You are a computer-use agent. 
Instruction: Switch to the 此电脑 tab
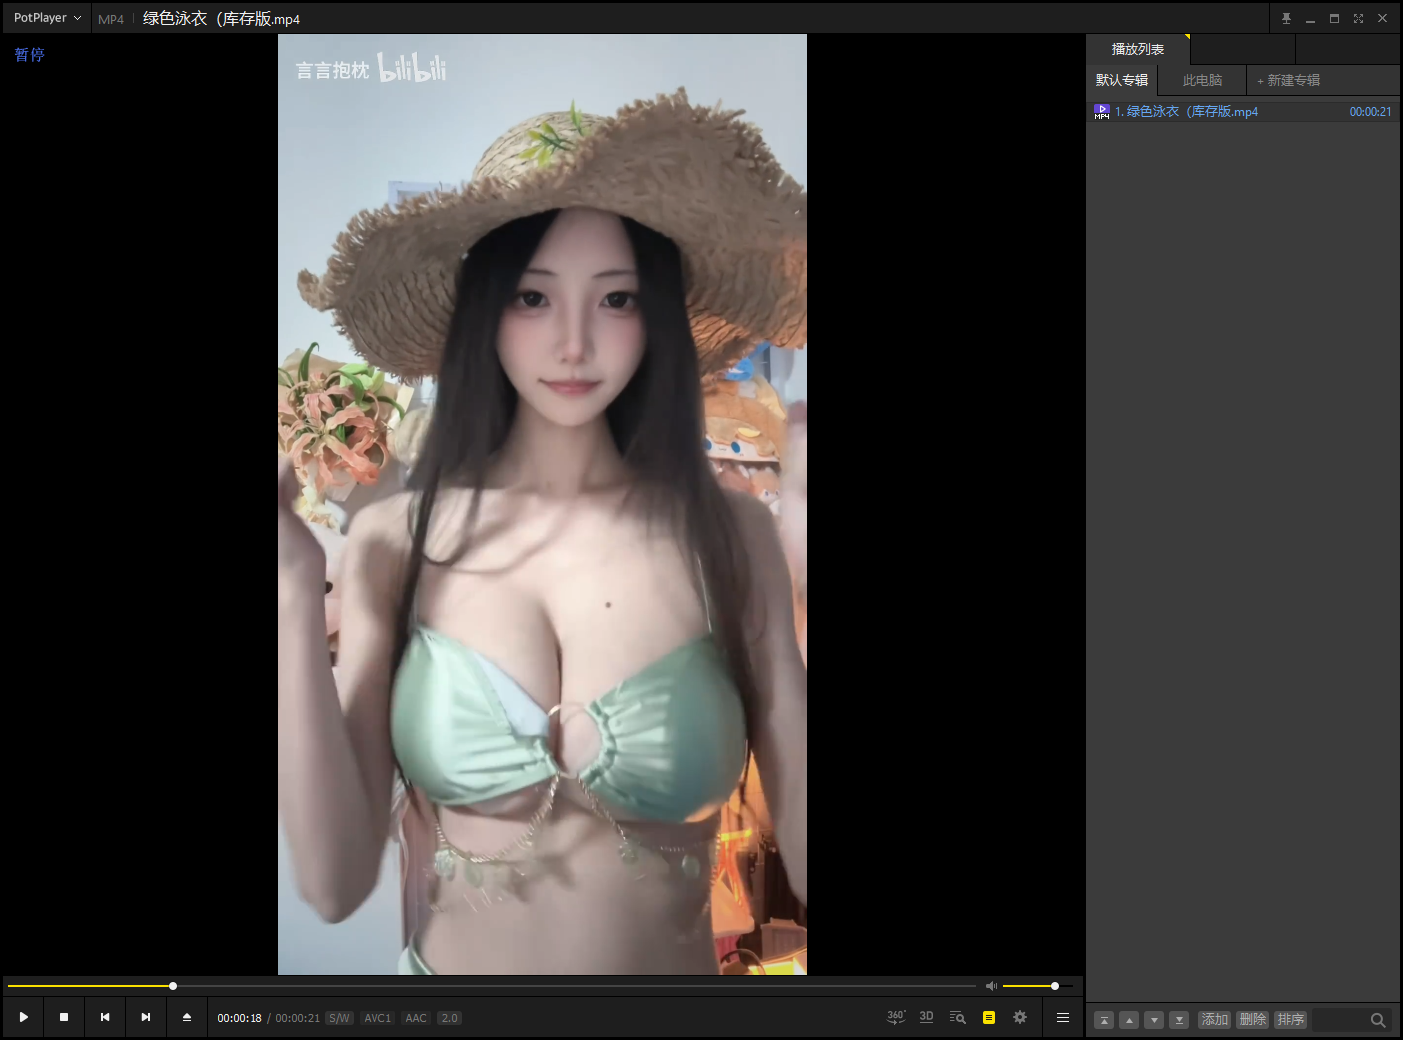pyautogui.click(x=1202, y=80)
